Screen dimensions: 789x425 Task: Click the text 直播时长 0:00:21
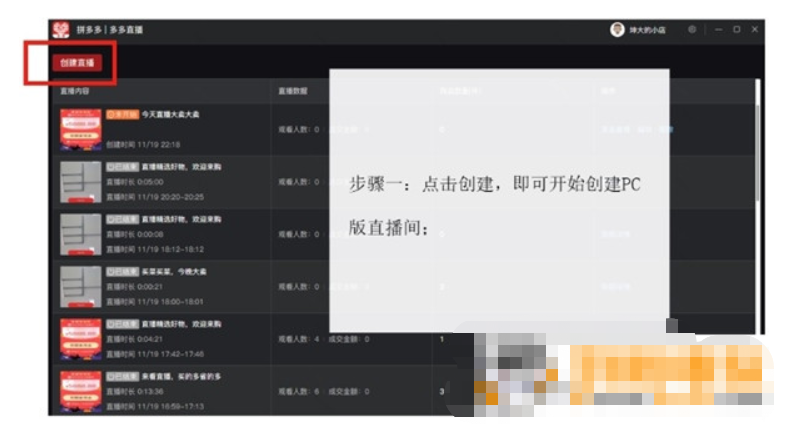(135, 287)
